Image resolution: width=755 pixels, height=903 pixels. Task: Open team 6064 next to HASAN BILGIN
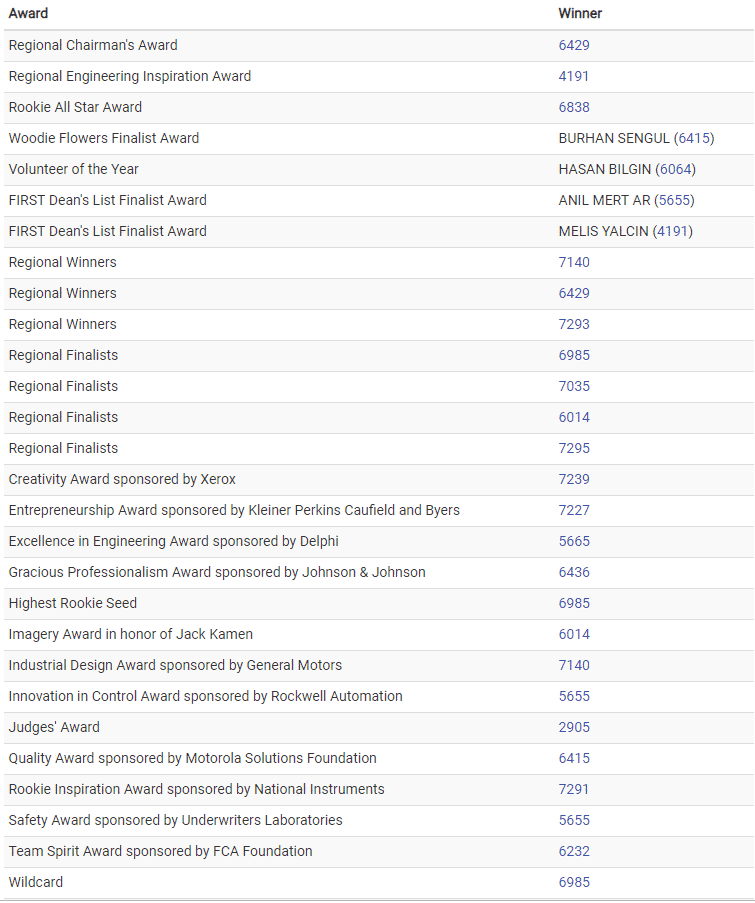coord(676,170)
